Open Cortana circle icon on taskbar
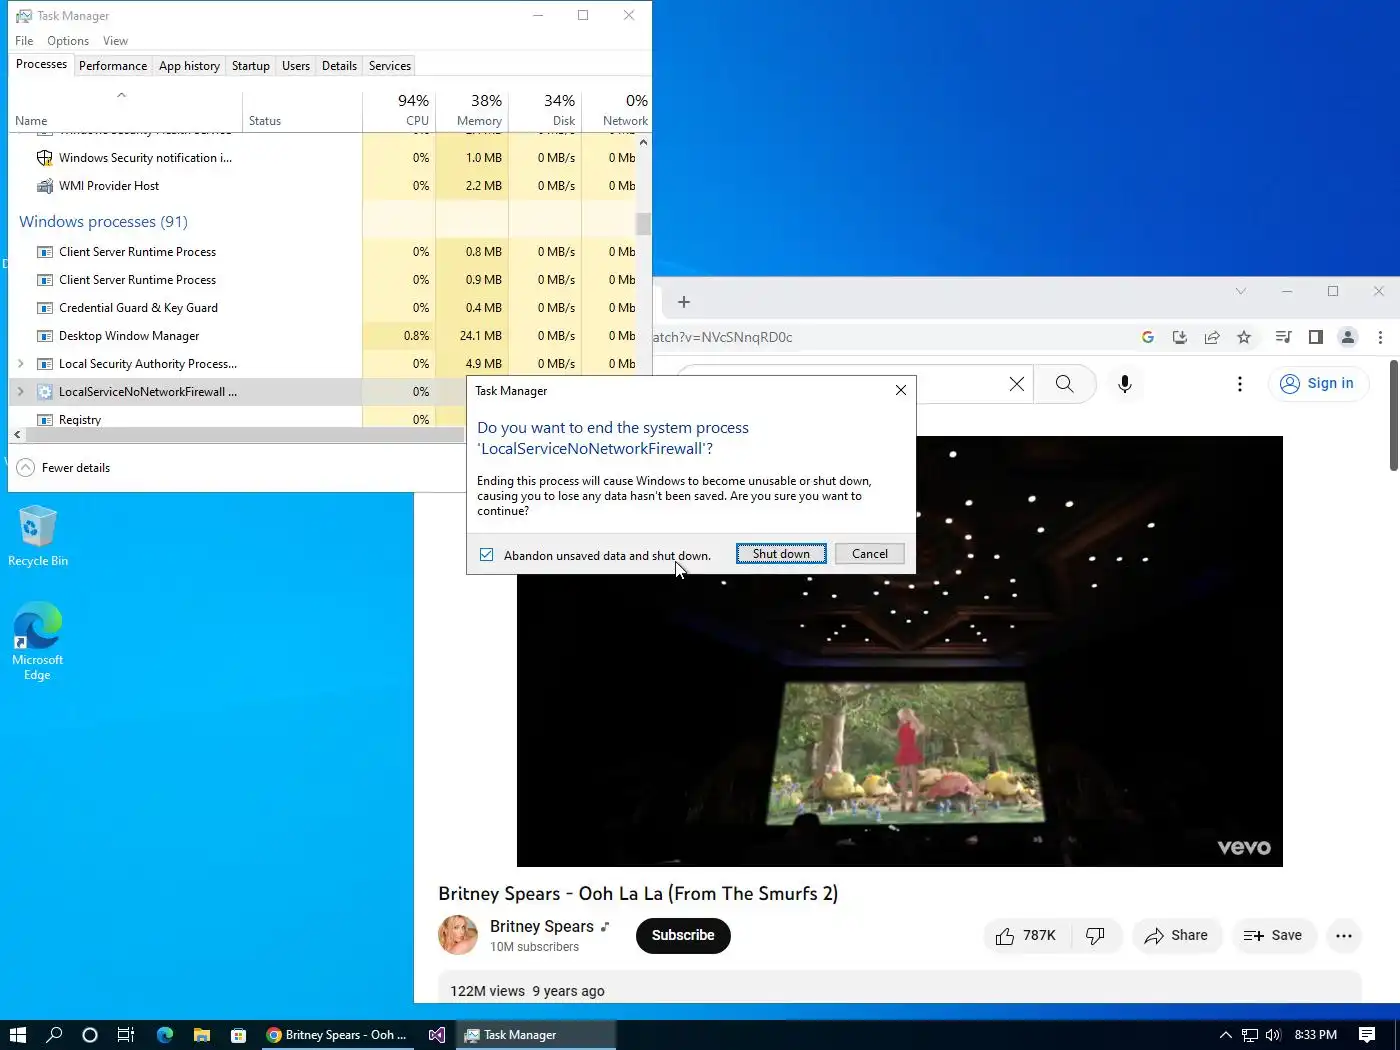This screenshot has height=1050, width=1400. click(90, 1035)
